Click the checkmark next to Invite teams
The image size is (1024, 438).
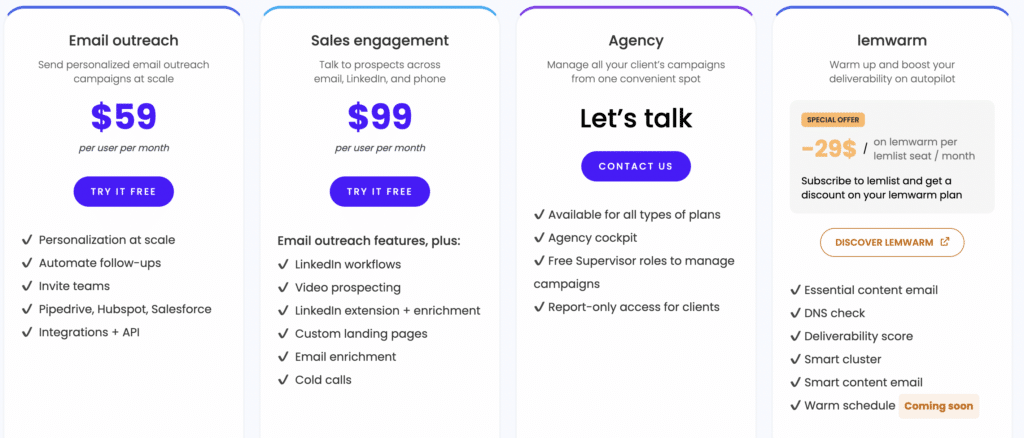click(27, 286)
